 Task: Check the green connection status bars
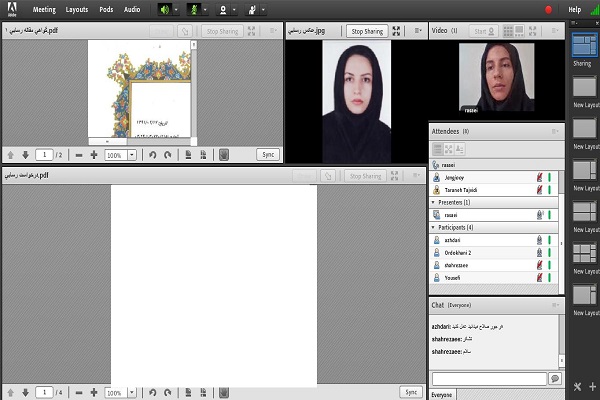coord(595,10)
